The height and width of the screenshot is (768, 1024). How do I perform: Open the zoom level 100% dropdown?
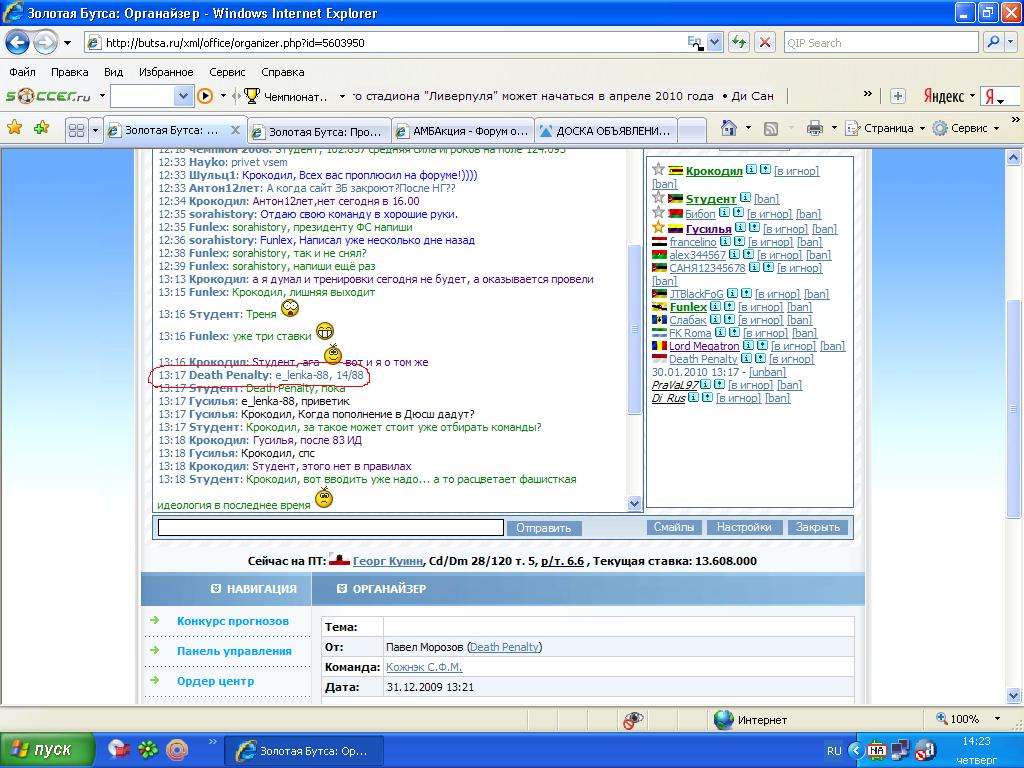tap(995, 719)
